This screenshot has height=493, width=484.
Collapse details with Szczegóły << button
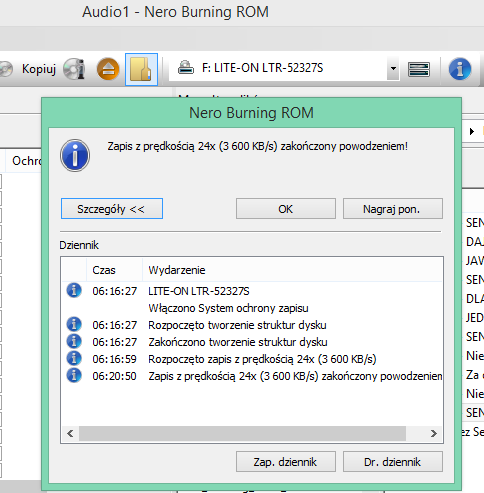point(112,209)
